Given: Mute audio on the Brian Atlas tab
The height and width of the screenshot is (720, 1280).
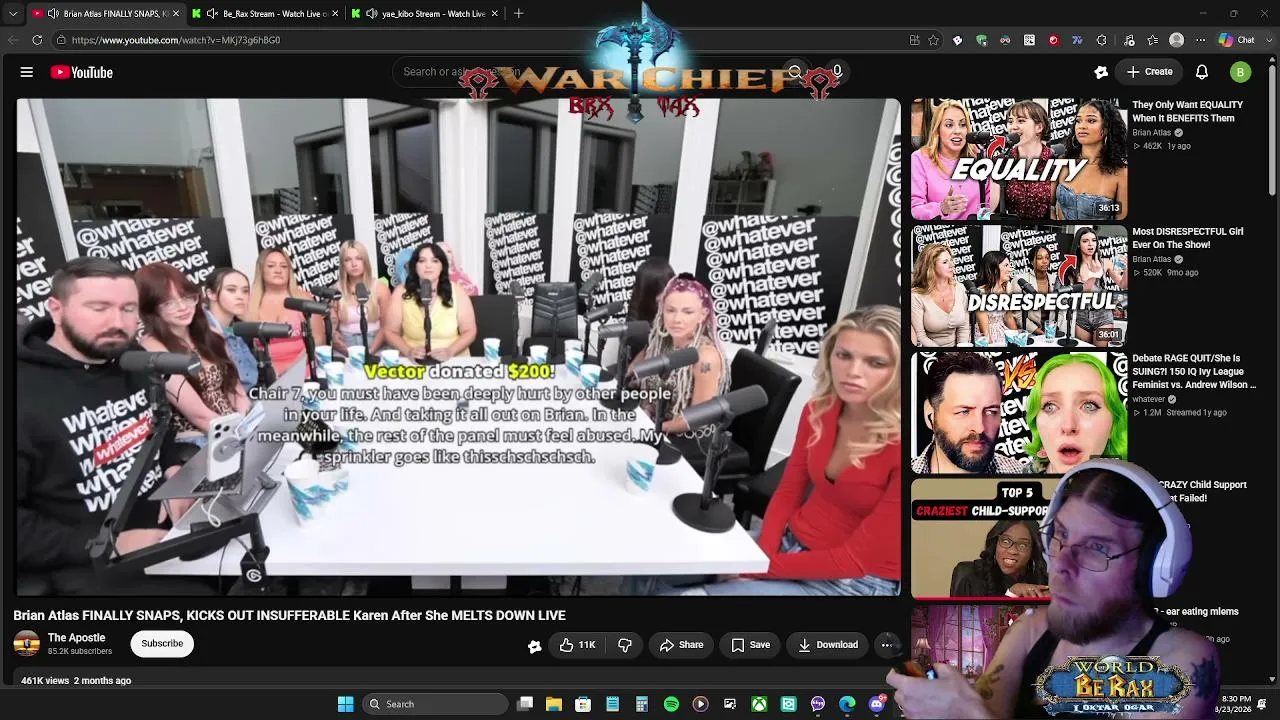Looking at the screenshot, I should [53, 14].
